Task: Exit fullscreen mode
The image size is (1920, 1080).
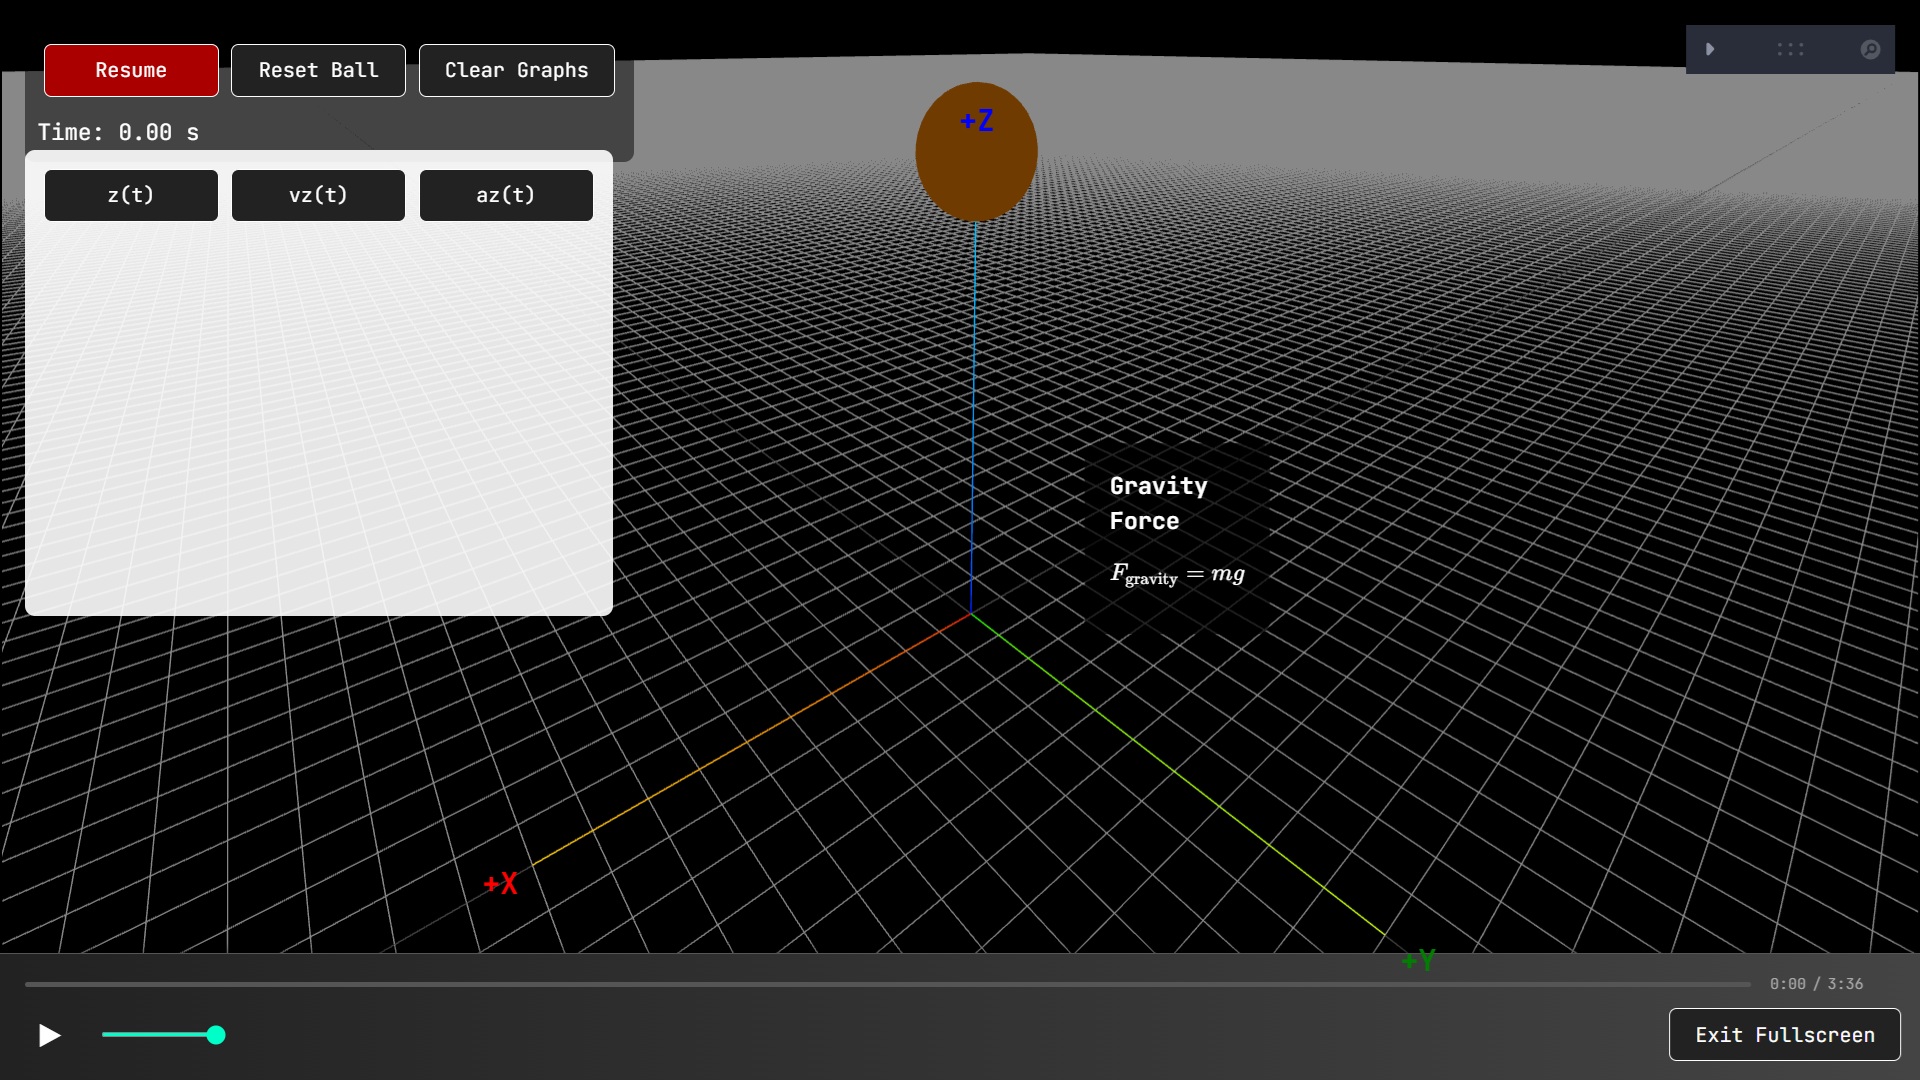Action: 1784,1035
